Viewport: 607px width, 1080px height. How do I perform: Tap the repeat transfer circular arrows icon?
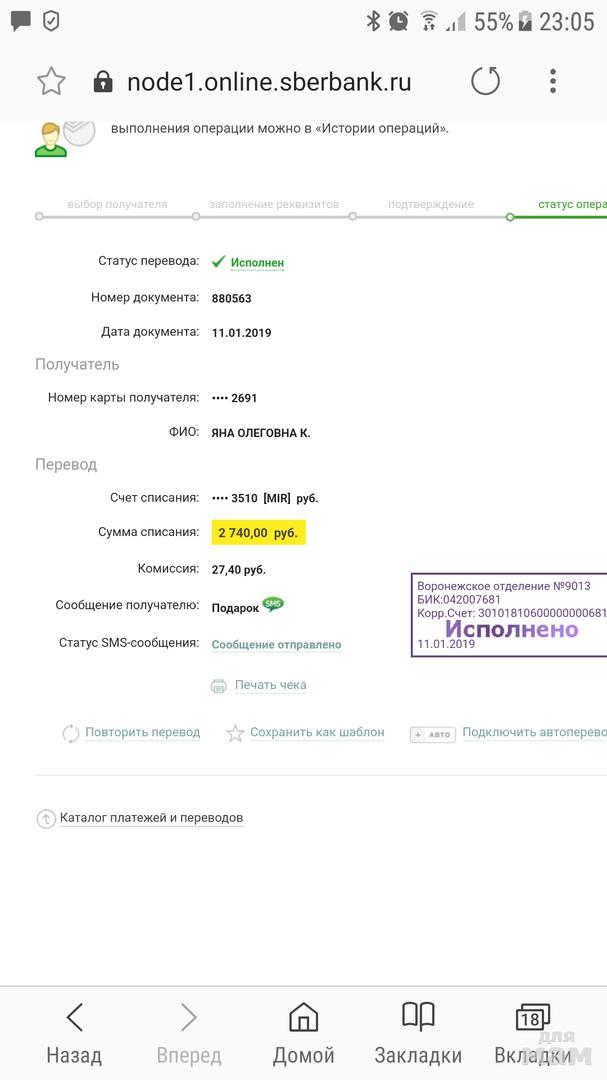tap(70, 733)
